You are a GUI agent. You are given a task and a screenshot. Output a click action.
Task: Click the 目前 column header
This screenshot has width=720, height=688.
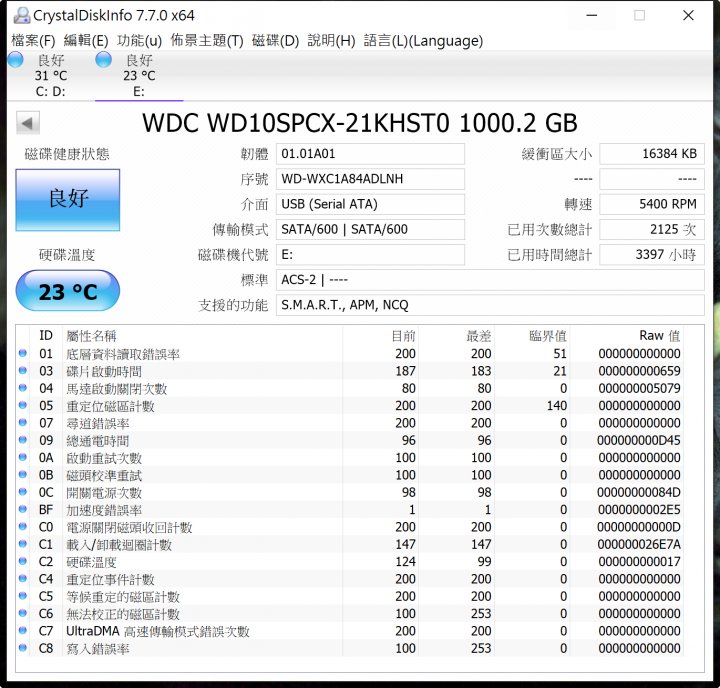(x=403, y=336)
